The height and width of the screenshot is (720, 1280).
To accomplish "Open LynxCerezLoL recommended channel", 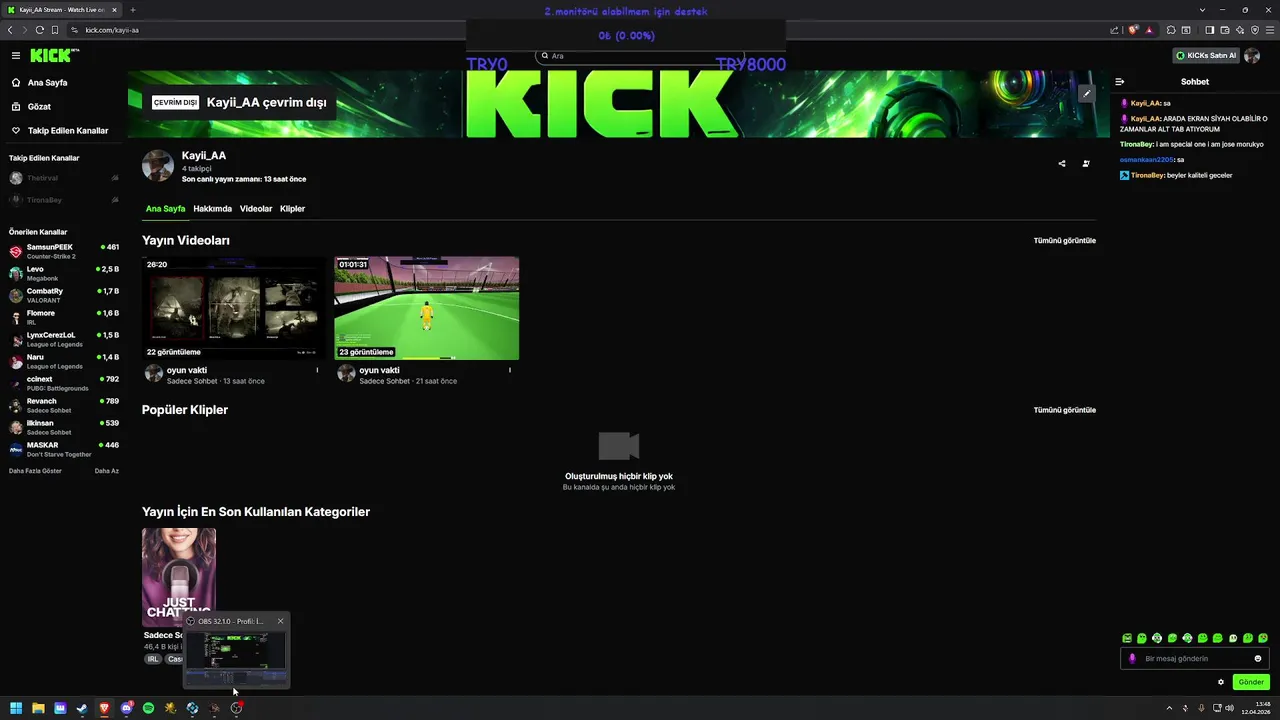I will (64, 339).
